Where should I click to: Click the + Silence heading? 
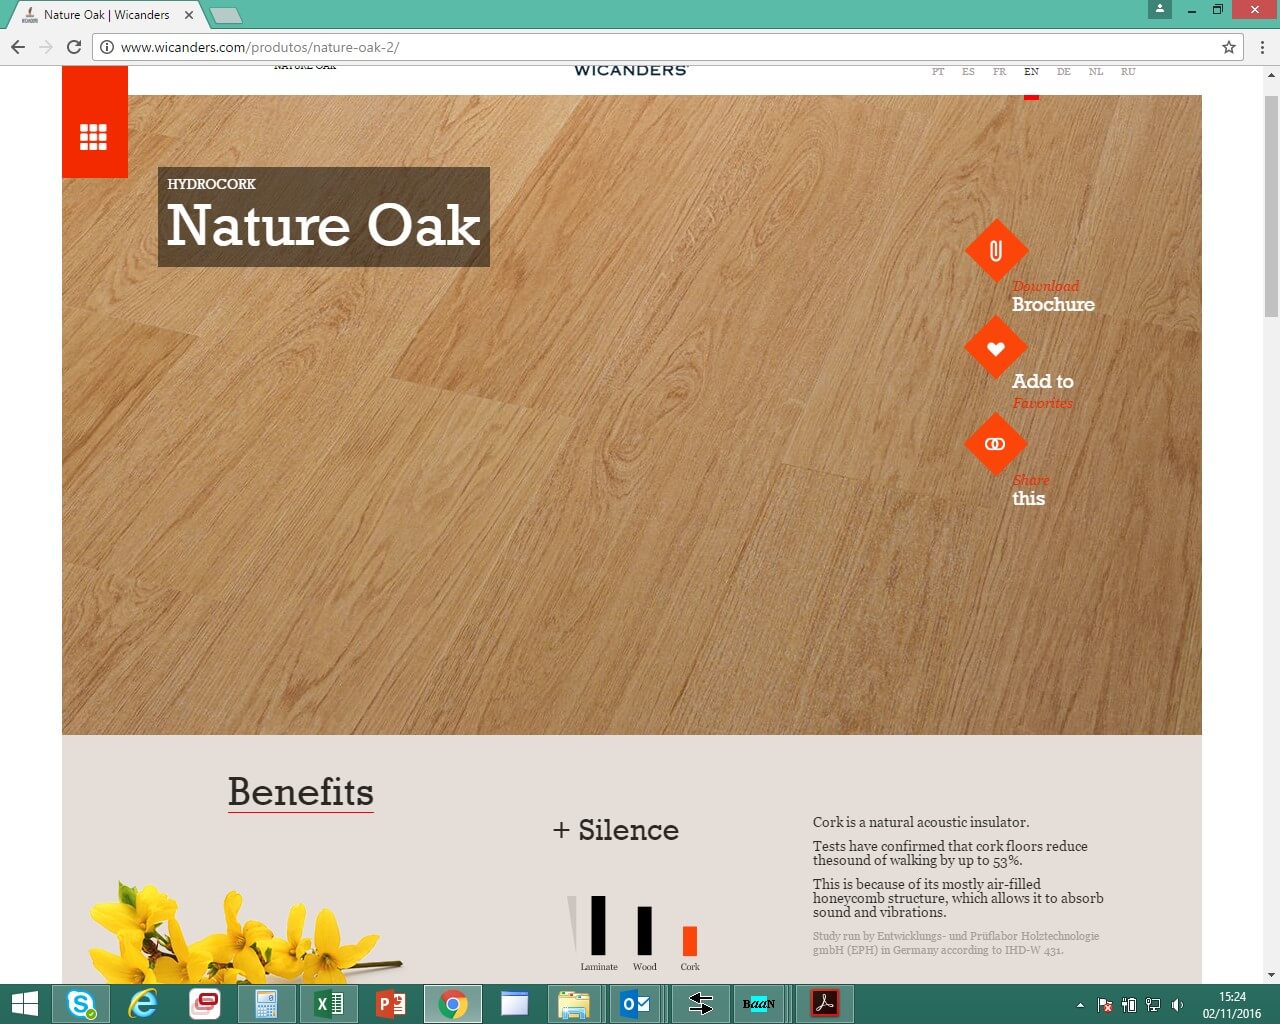point(616,830)
